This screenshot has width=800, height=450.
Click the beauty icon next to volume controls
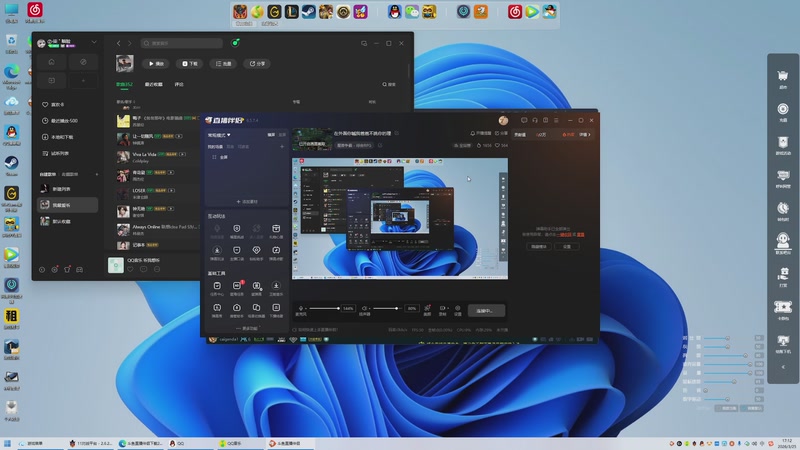click(428, 310)
